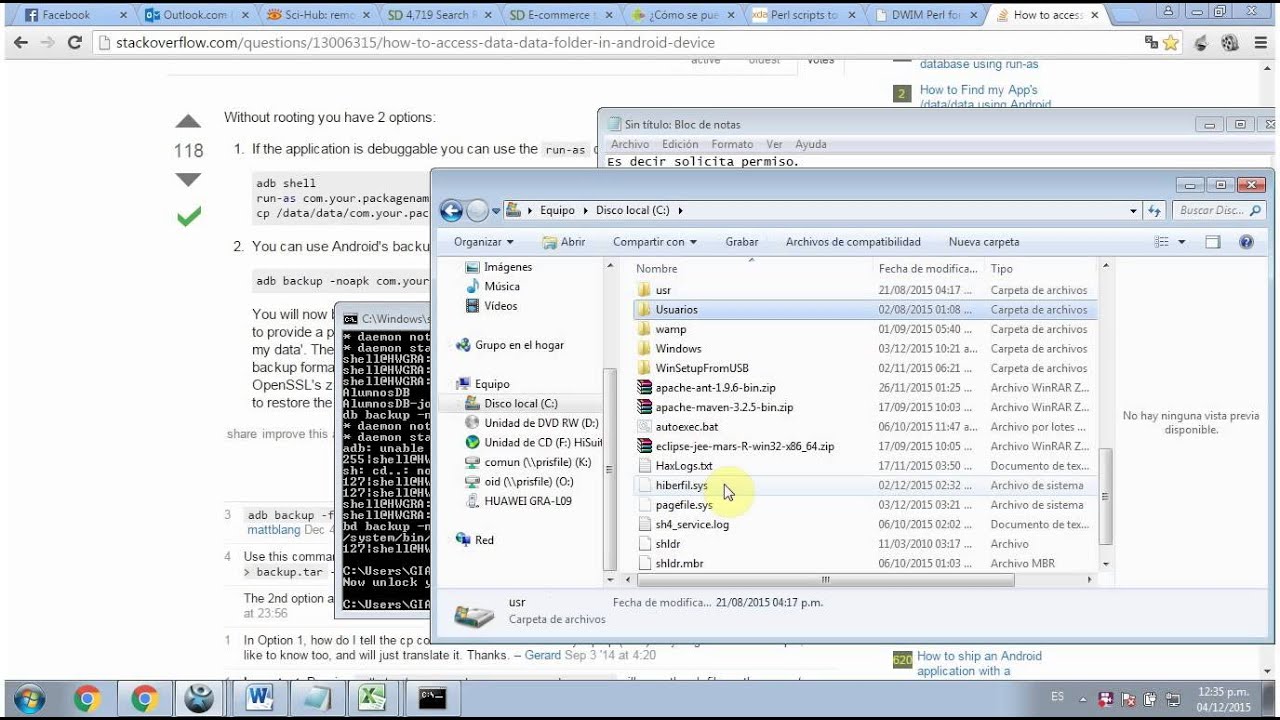
Task: Bookmark this page with the star icon
Action: click(1170, 43)
